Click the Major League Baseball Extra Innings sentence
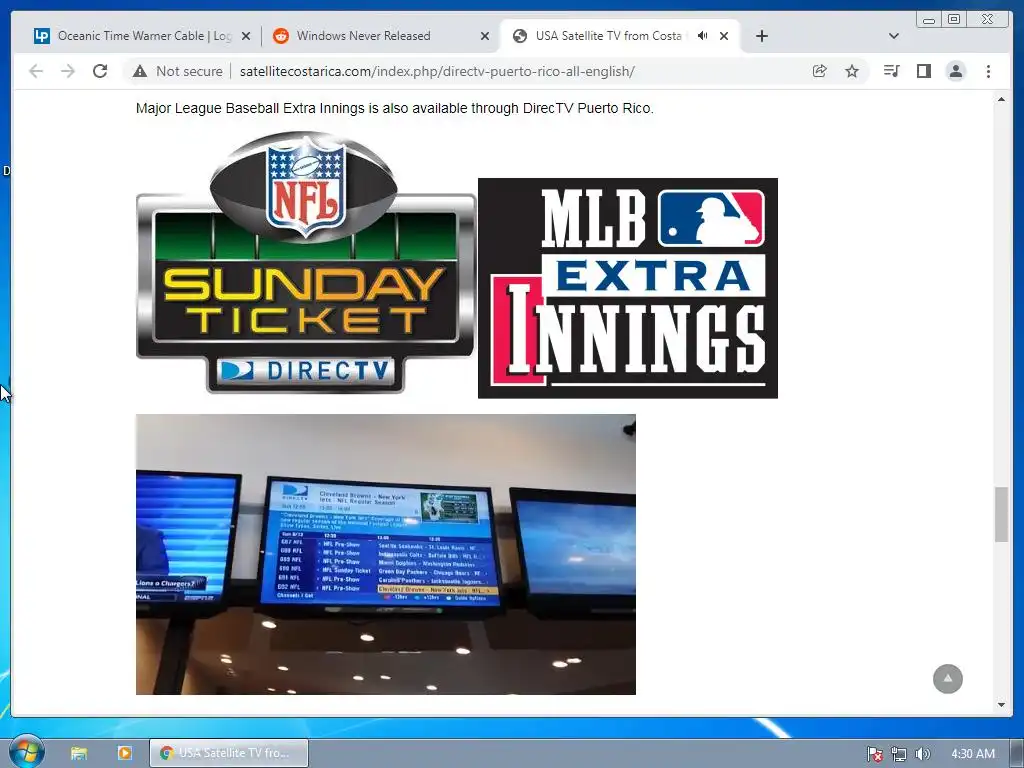Screen dimensions: 1024x768 pyautogui.click(x=394, y=108)
